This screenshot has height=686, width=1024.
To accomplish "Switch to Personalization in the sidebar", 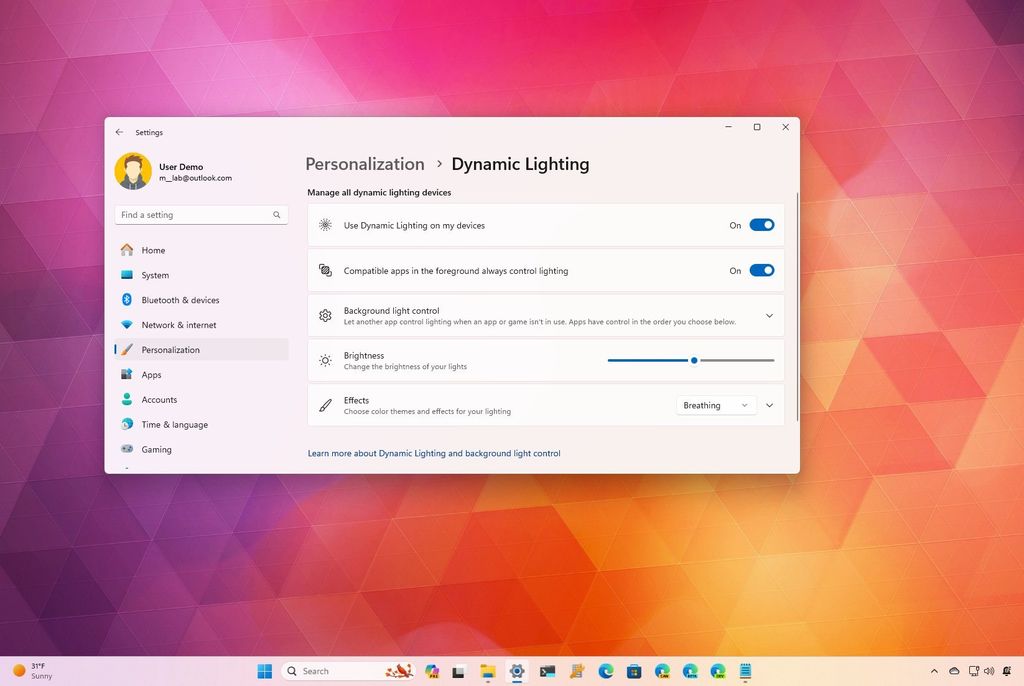I will coord(170,349).
